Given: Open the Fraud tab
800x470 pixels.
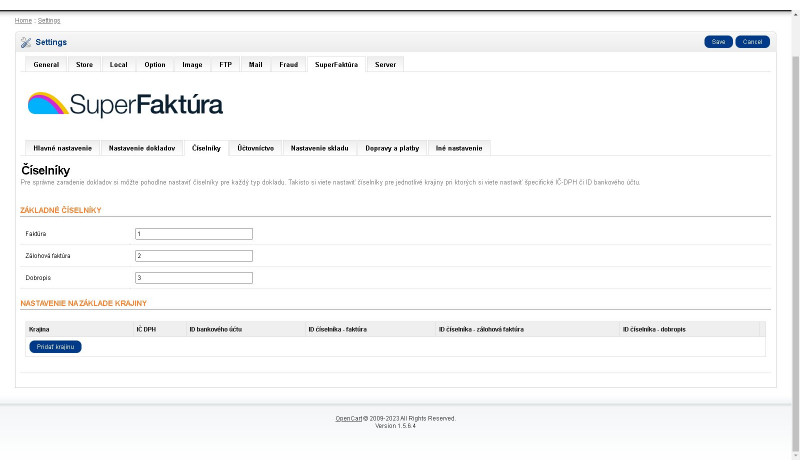Looking at the screenshot, I should coord(288,65).
